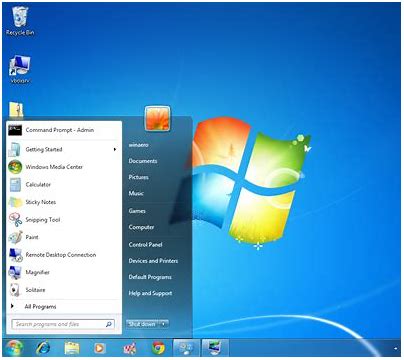Select the 'Calculator' label
404x360 pixels.
click(x=38, y=184)
